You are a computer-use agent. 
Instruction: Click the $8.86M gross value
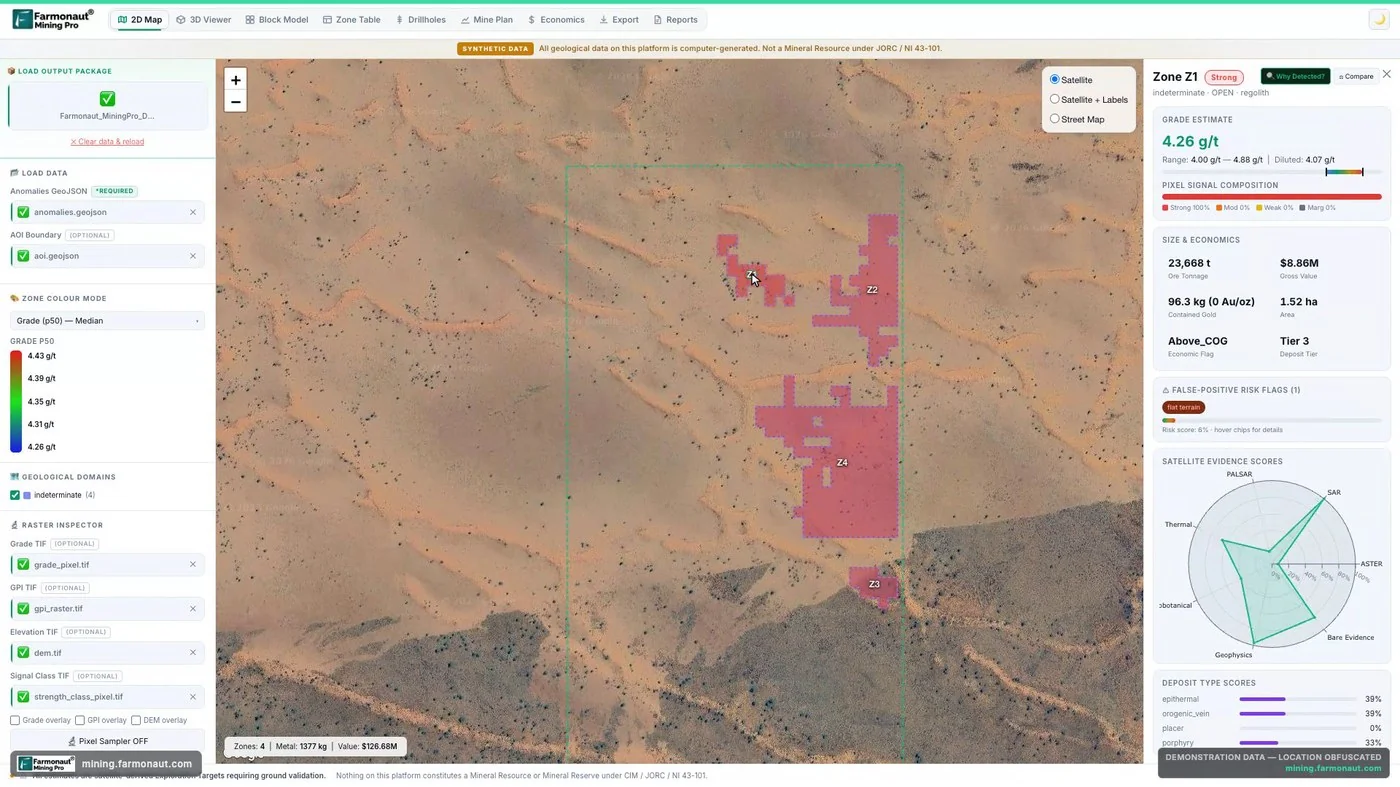[1299, 263]
